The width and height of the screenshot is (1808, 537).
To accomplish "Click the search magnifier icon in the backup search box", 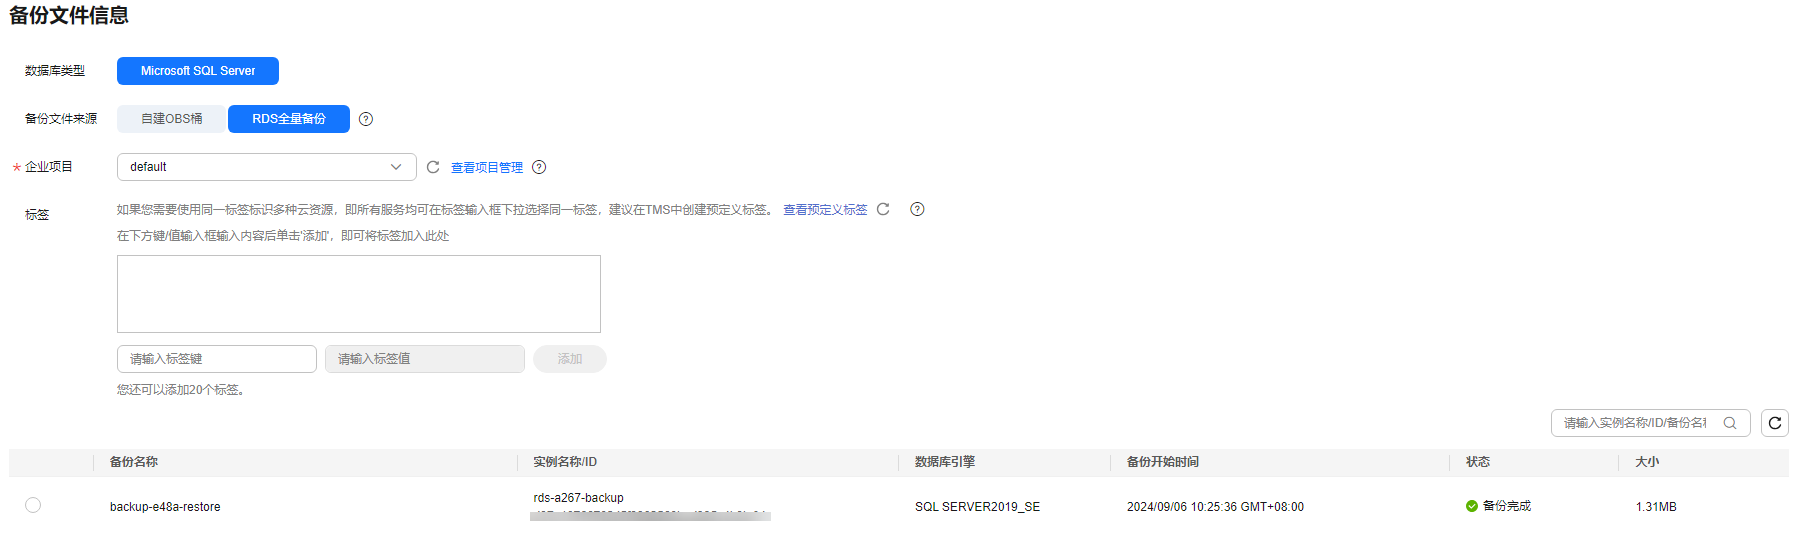I will pyautogui.click(x=1730, y=423).
